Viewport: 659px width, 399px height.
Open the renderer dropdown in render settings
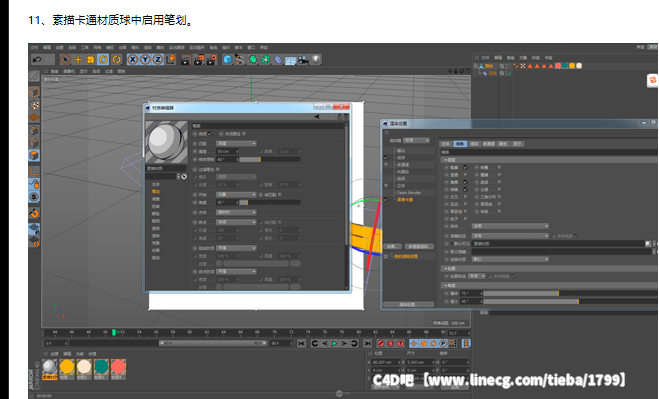(416, 140)
